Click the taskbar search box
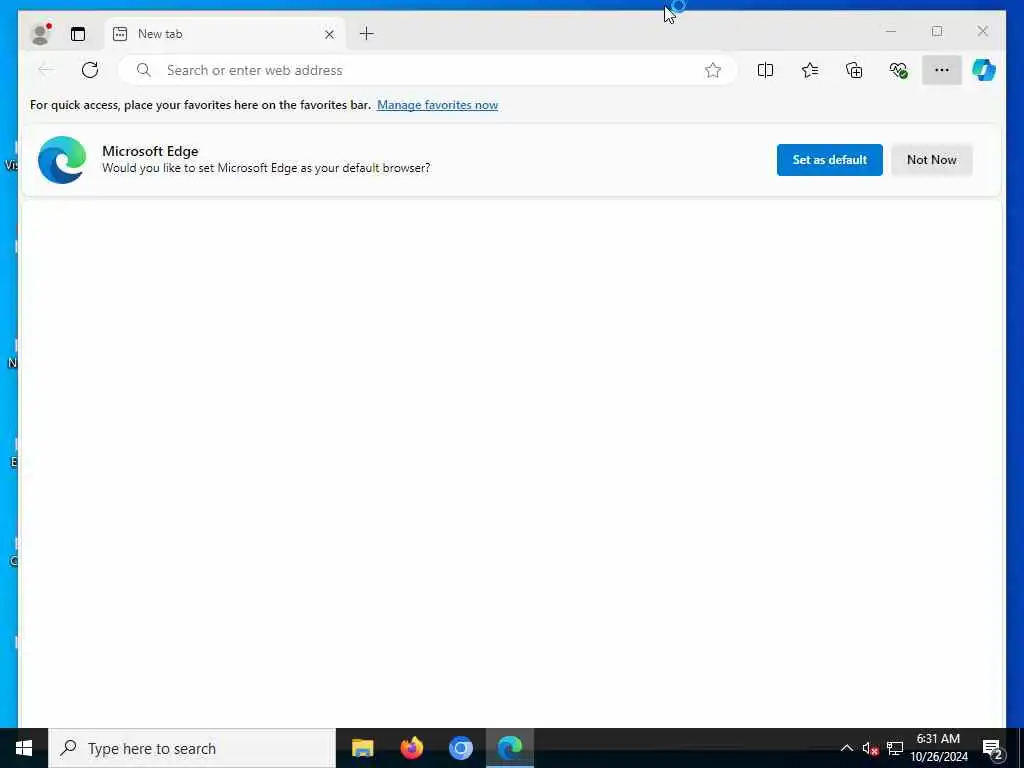 pyautogui.click(x=192, y=748)
